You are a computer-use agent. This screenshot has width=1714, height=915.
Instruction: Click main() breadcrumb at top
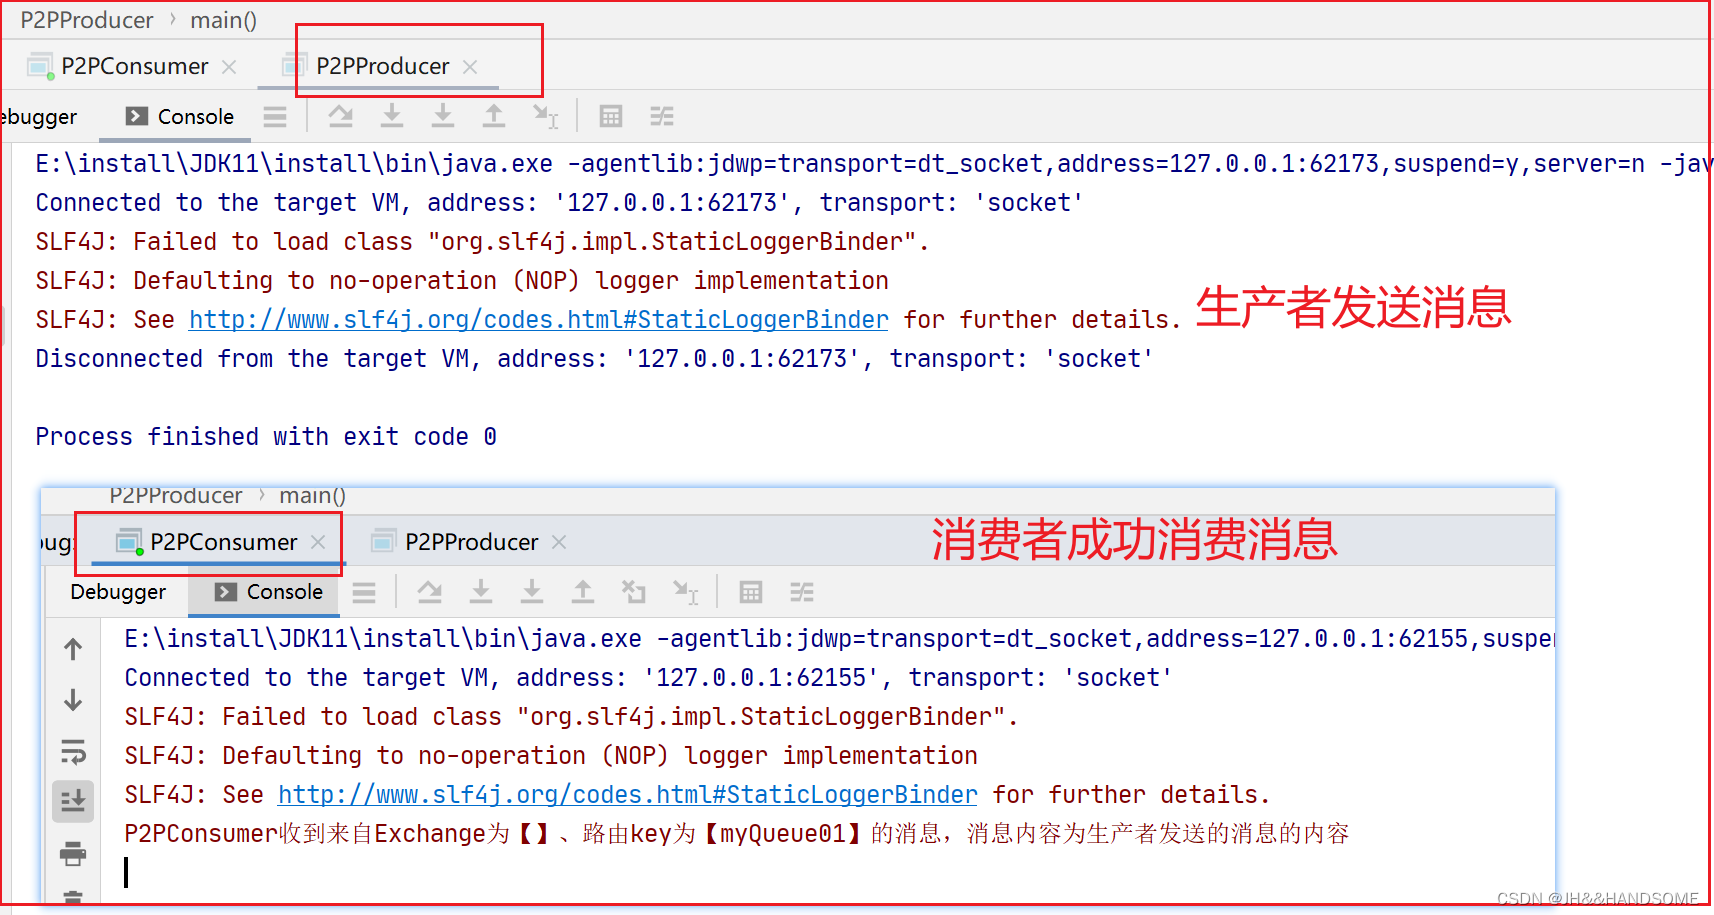point(224,20)
